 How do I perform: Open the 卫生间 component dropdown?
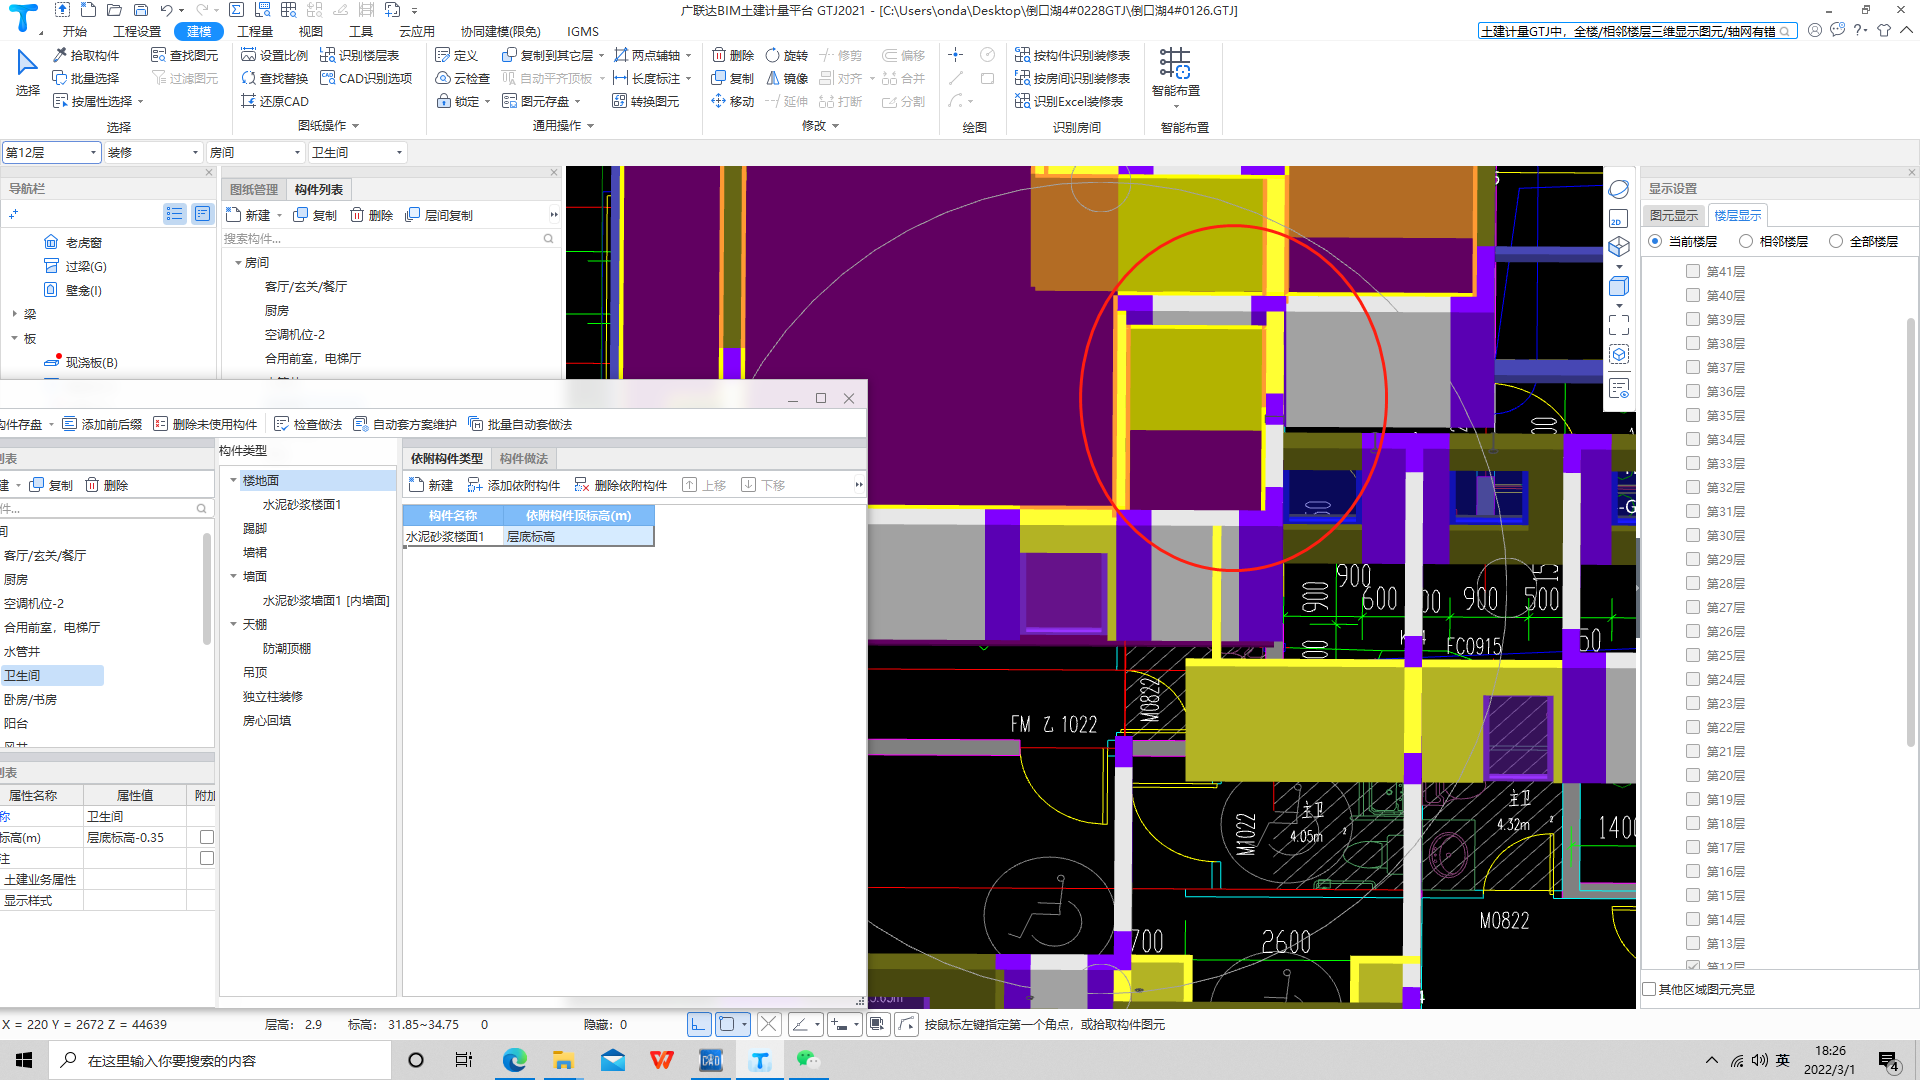pos(358,152)
